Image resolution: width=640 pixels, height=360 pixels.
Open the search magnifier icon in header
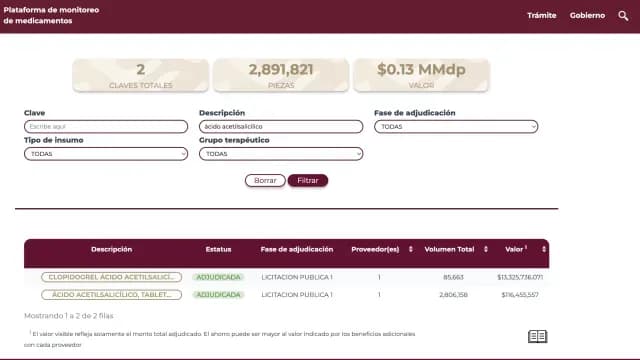pos(623,16)
